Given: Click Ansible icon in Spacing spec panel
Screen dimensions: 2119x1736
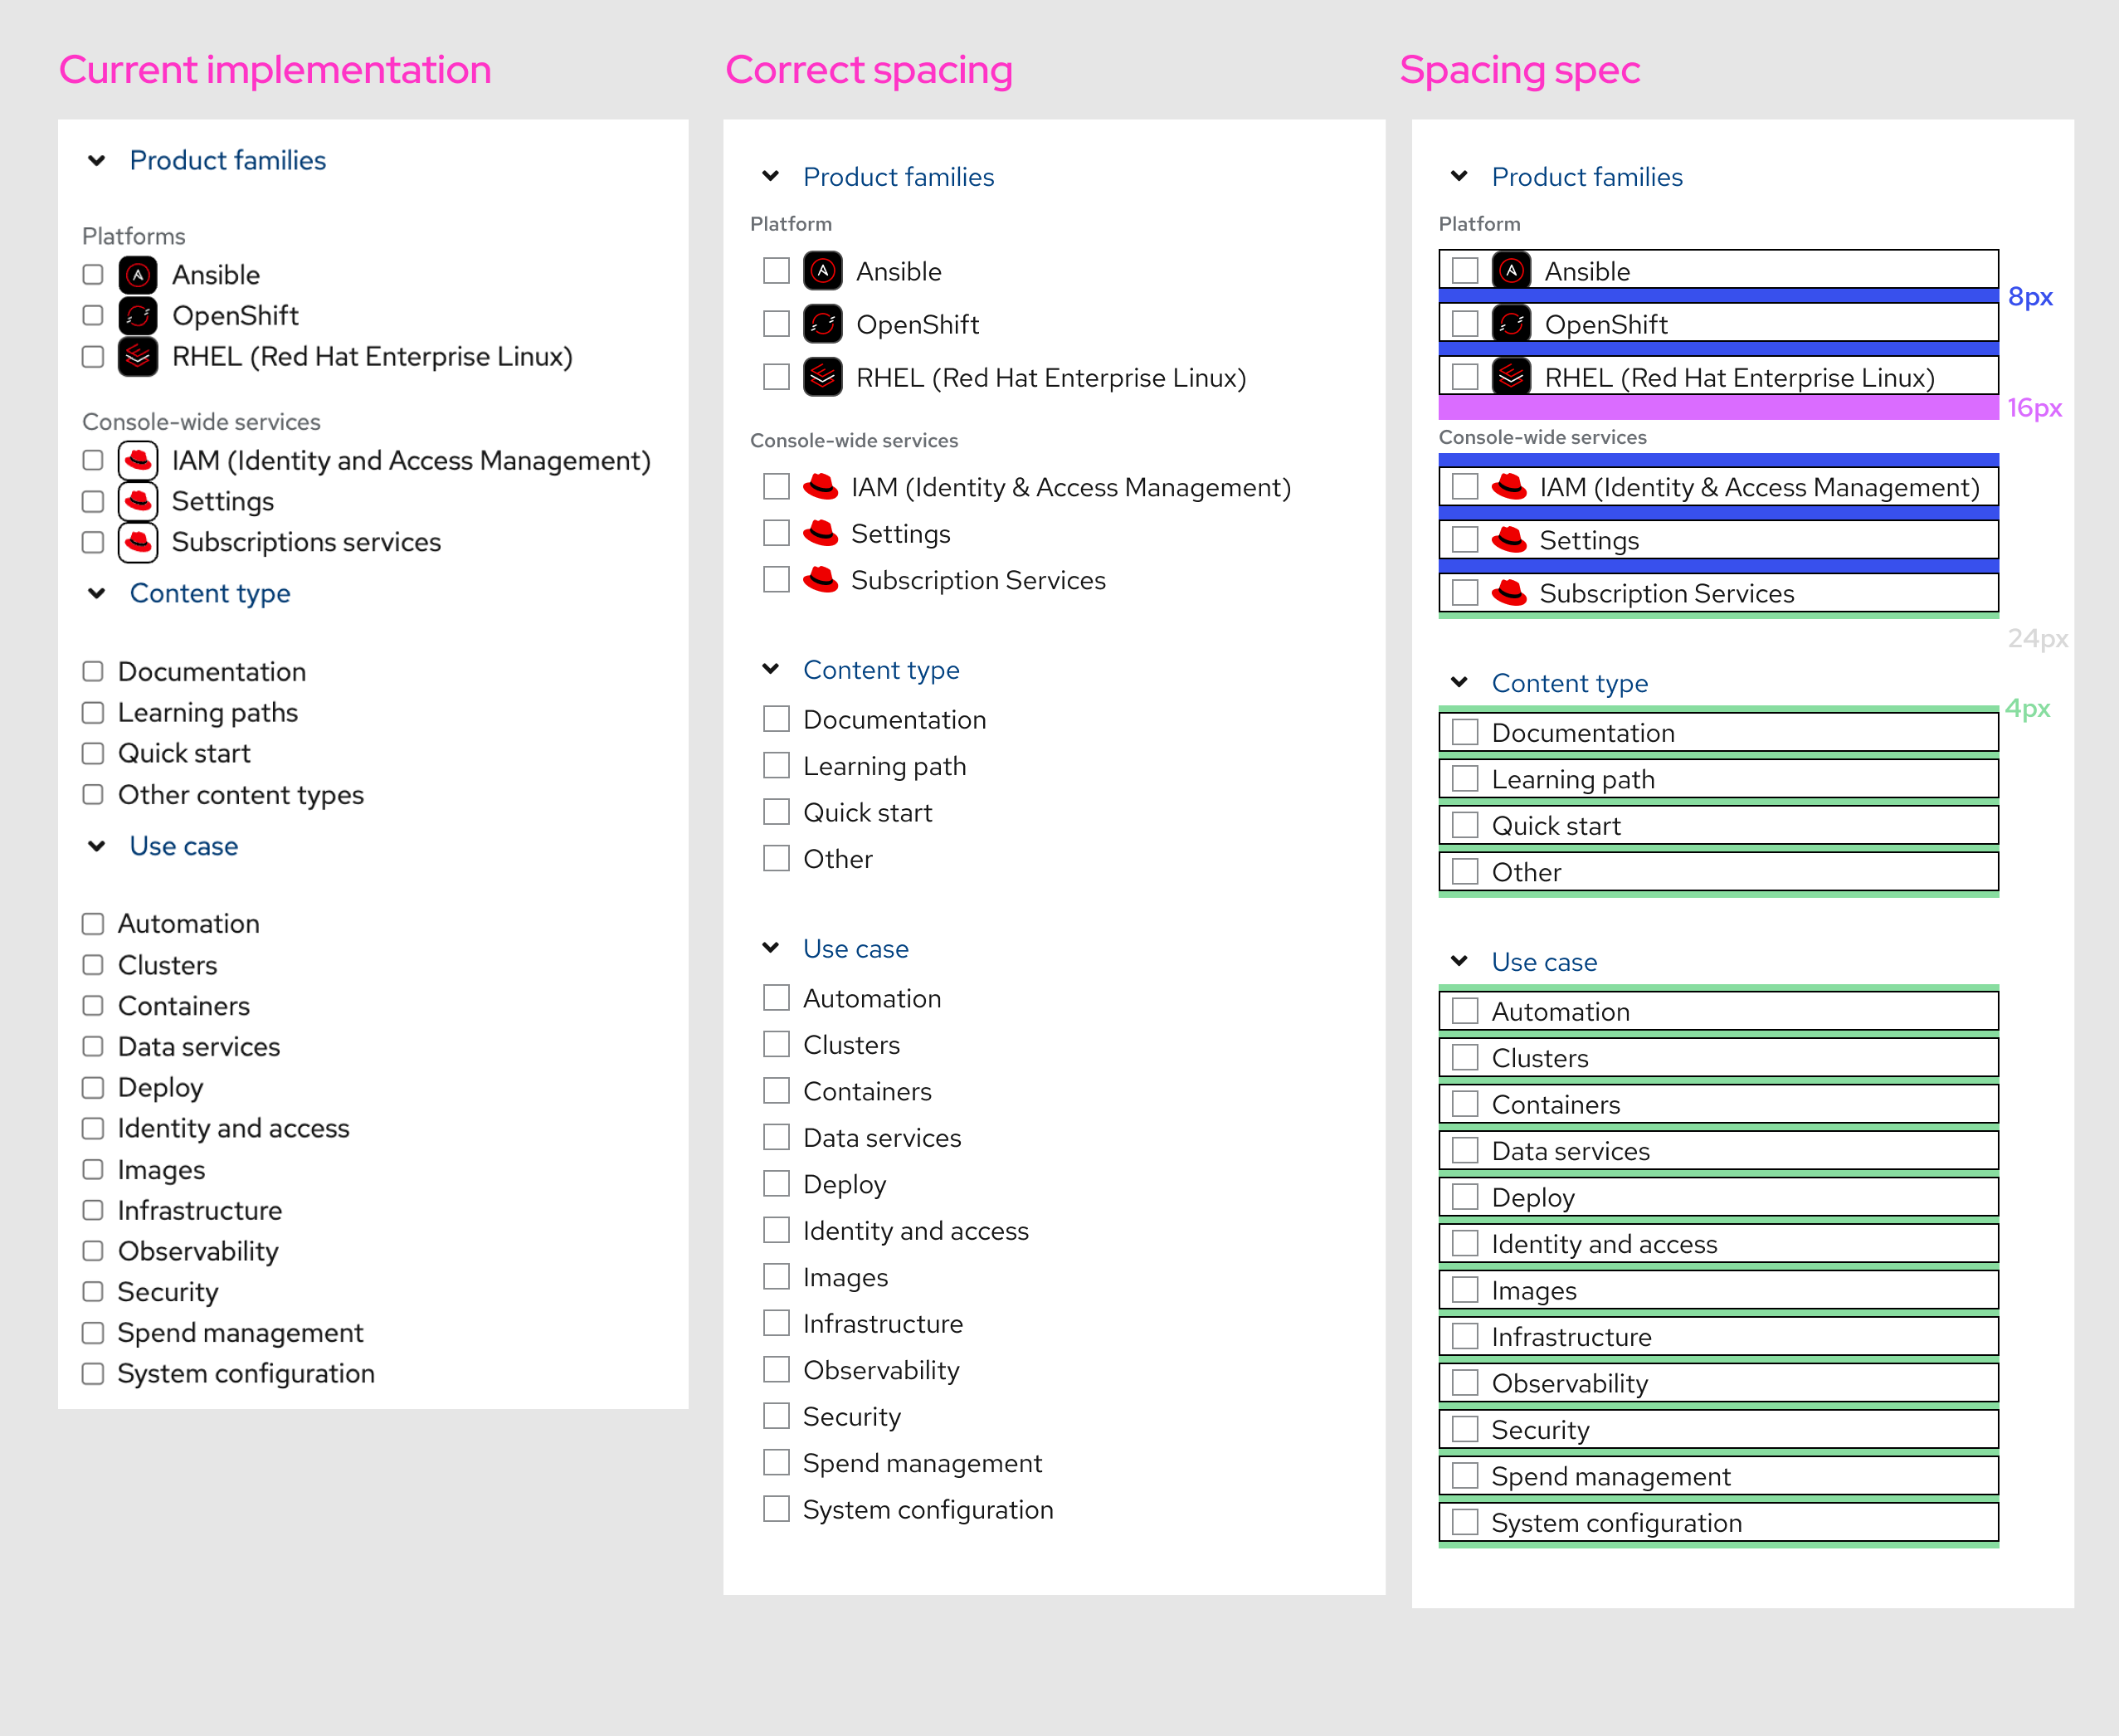Looking at the screenshot, I should [x=1511, y=271].
